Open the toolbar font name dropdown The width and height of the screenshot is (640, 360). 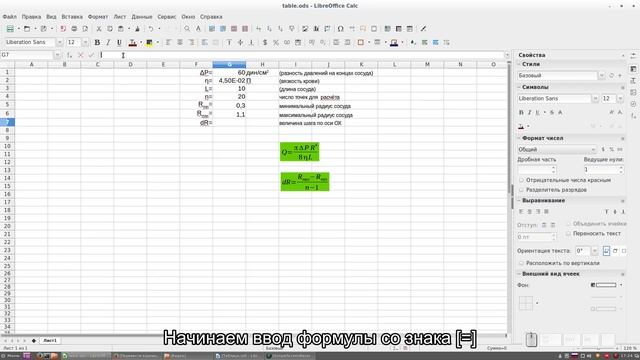60,42
